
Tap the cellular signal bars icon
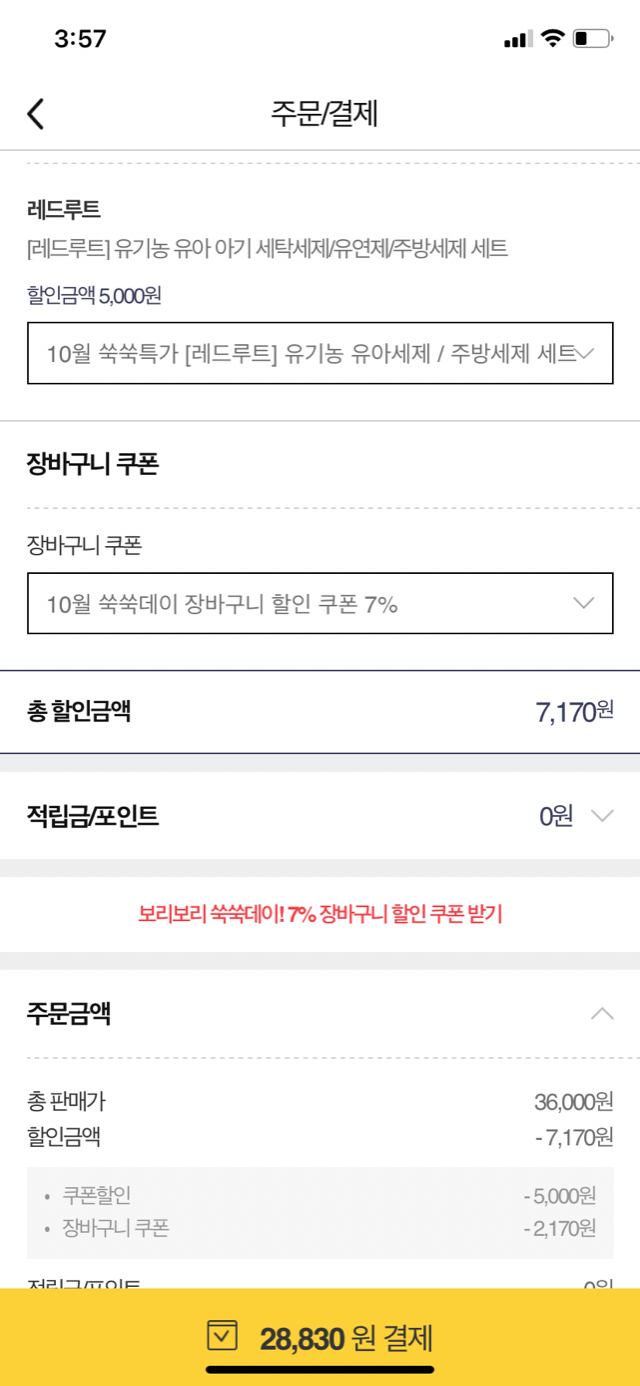coord(518,40)
